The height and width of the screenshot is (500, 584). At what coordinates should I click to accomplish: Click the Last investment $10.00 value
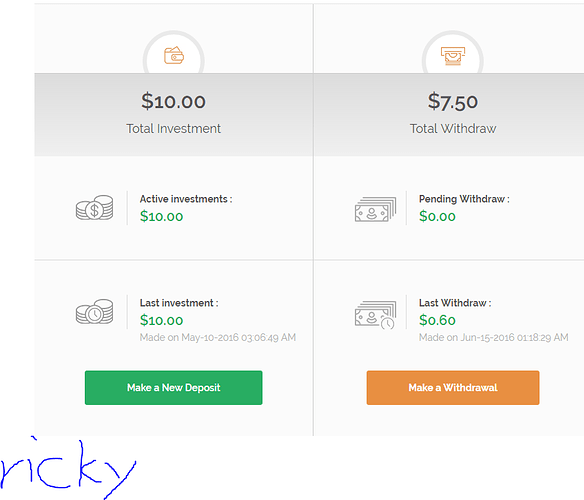pos(162,320)
